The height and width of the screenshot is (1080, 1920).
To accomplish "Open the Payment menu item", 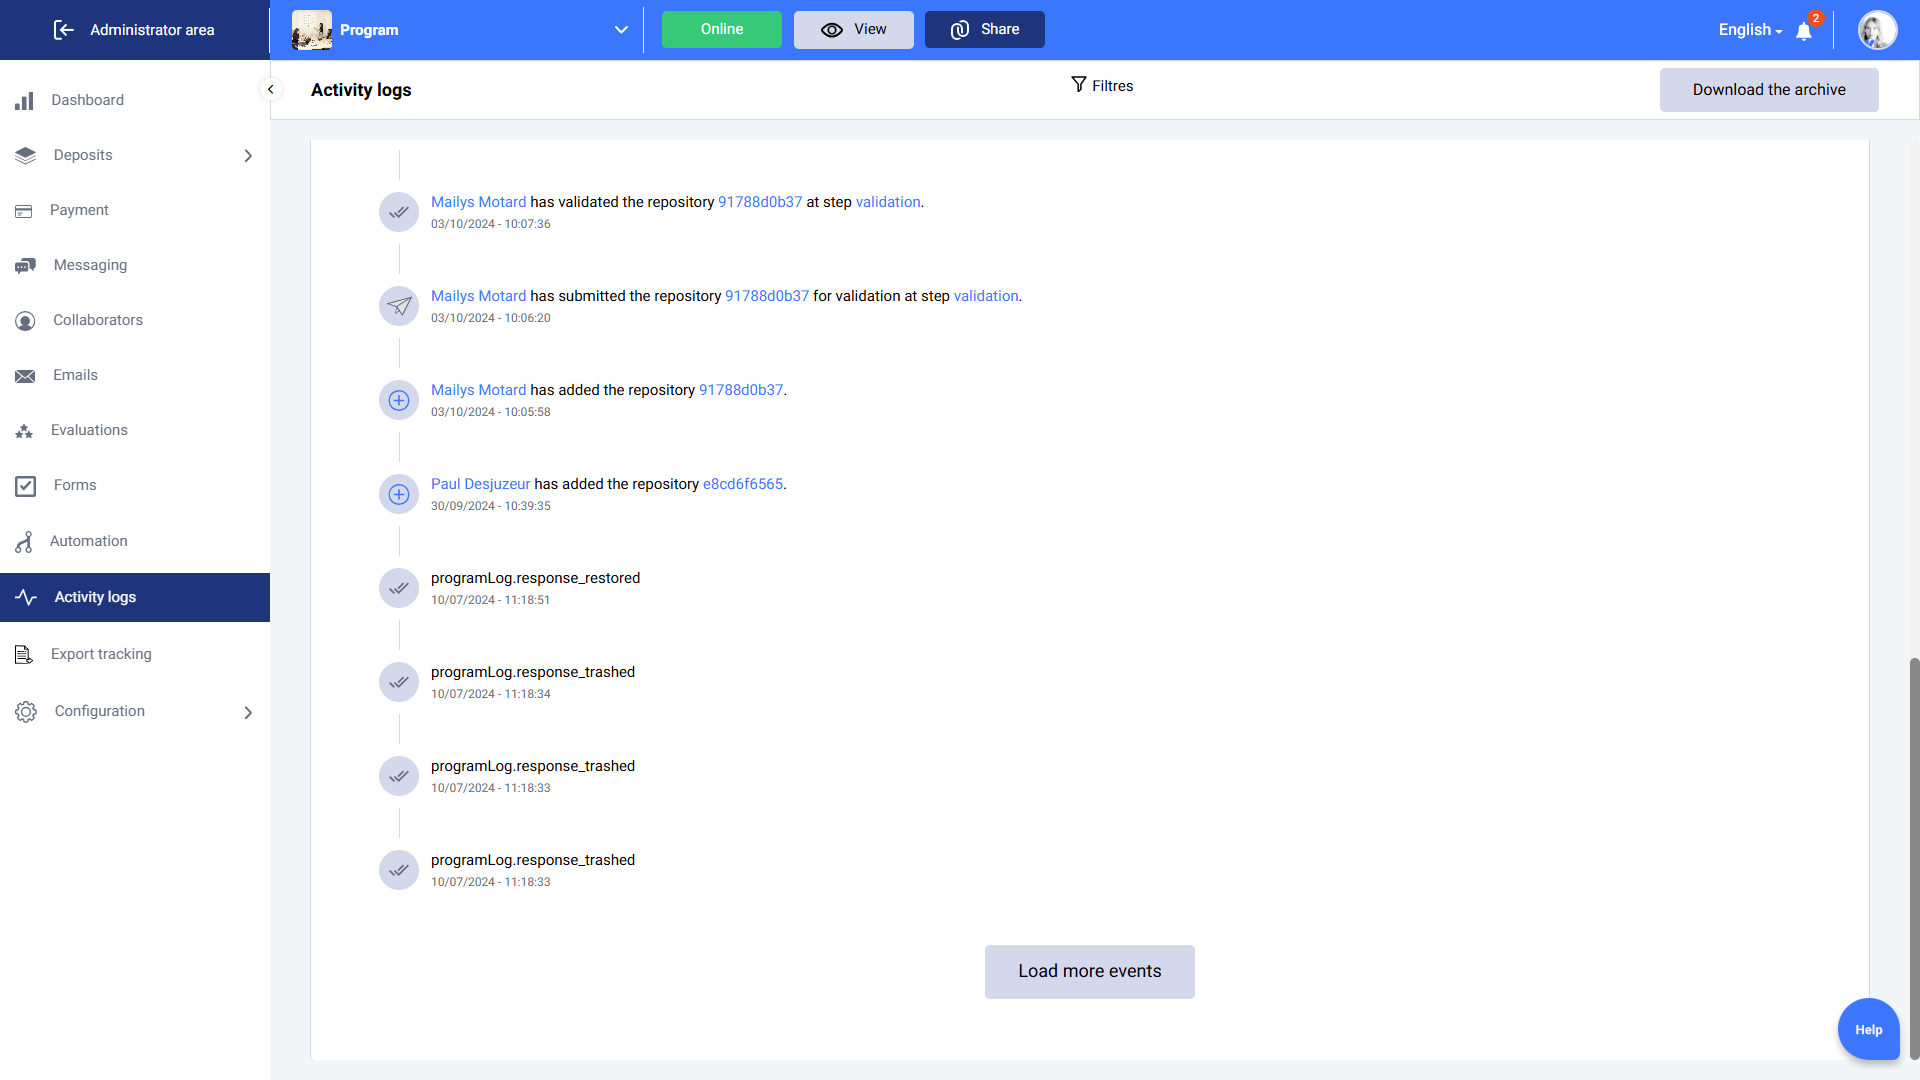I will 135,210.
